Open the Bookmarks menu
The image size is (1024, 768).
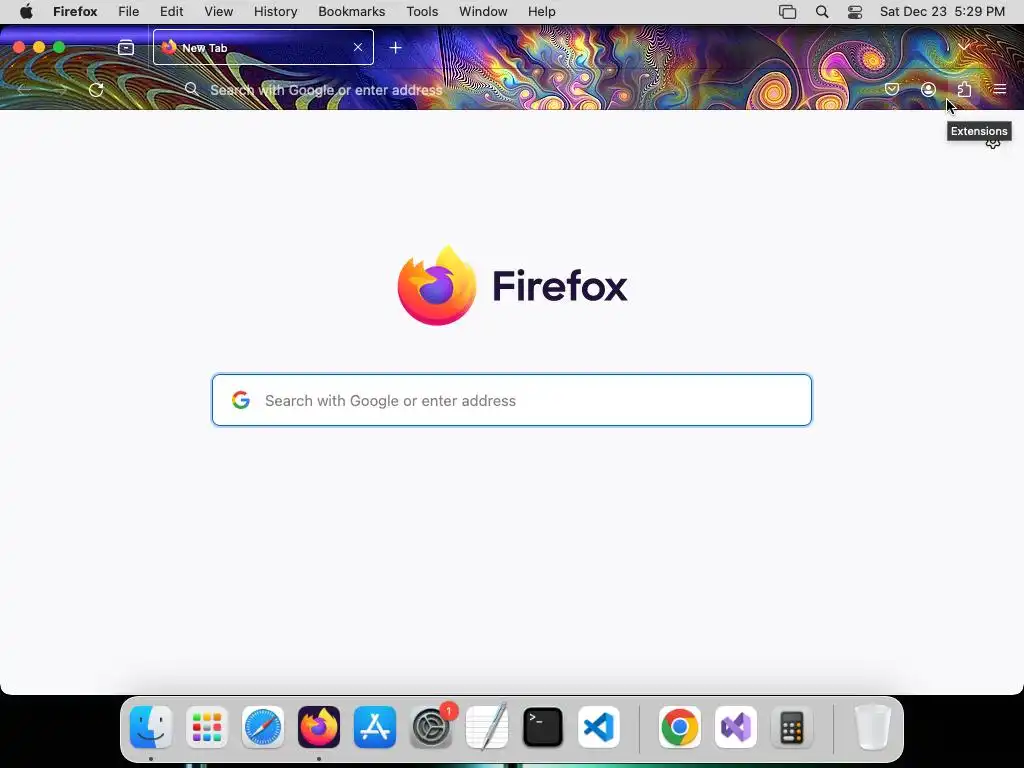tap(351, 12)
